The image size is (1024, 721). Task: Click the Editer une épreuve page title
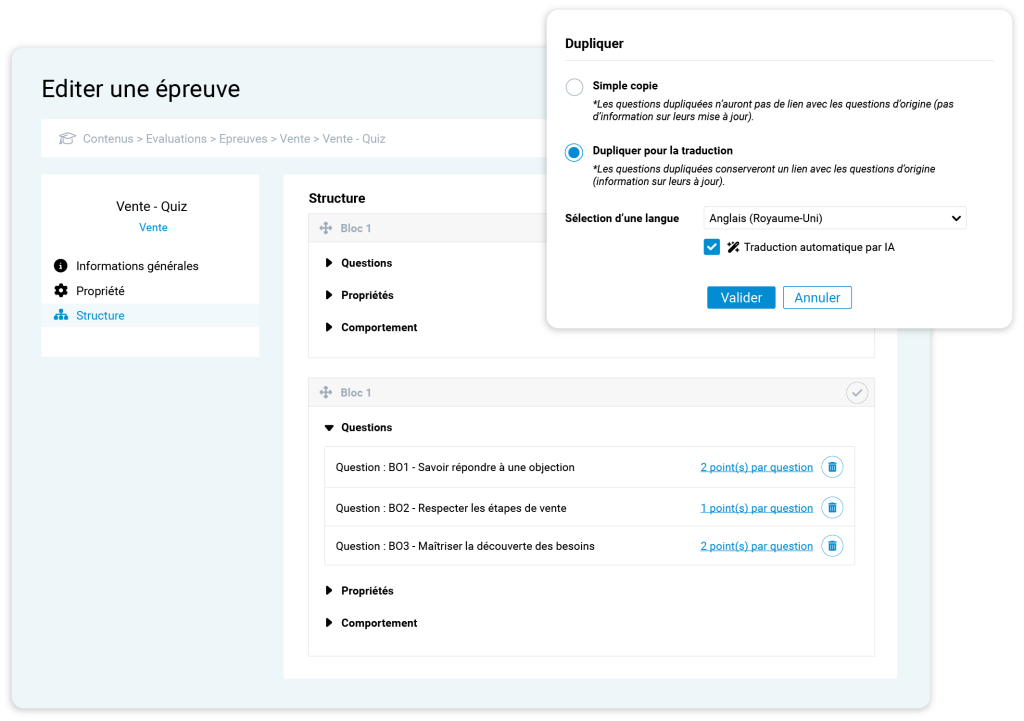(141, 89)
